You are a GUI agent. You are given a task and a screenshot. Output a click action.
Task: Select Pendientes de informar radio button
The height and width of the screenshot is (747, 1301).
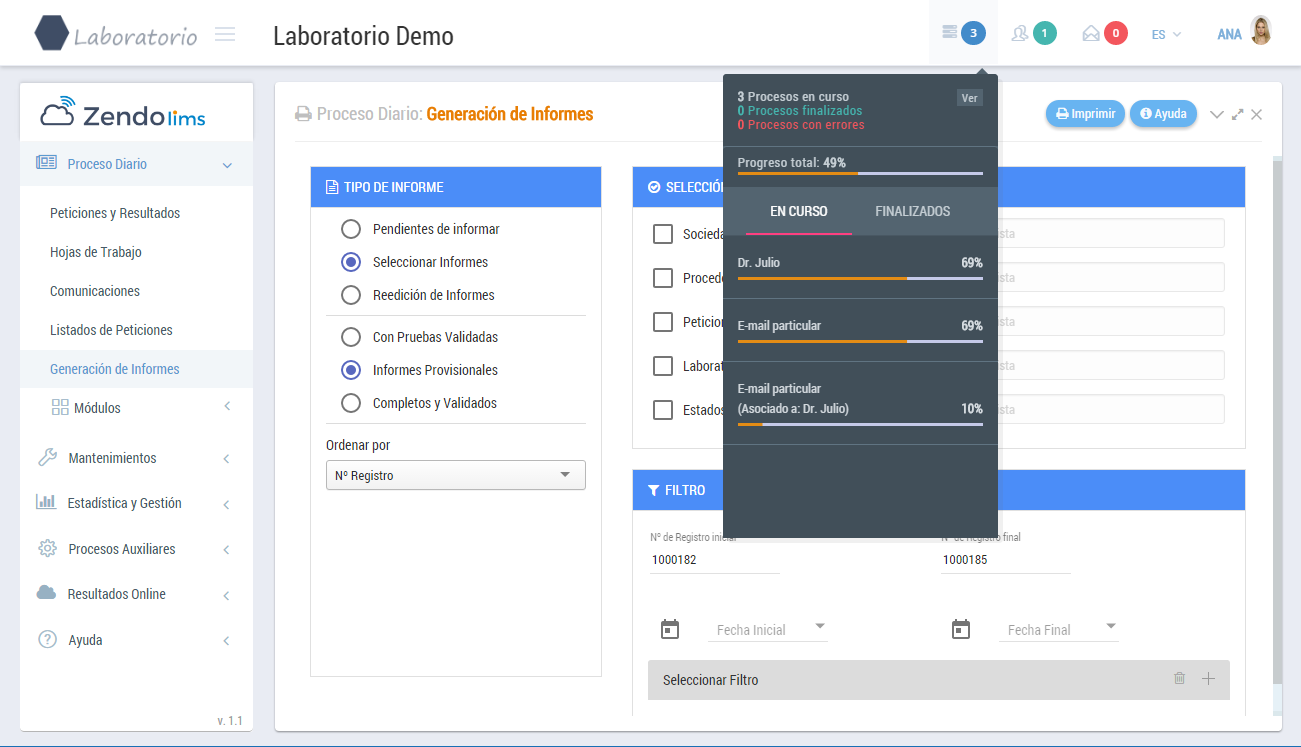351,229
